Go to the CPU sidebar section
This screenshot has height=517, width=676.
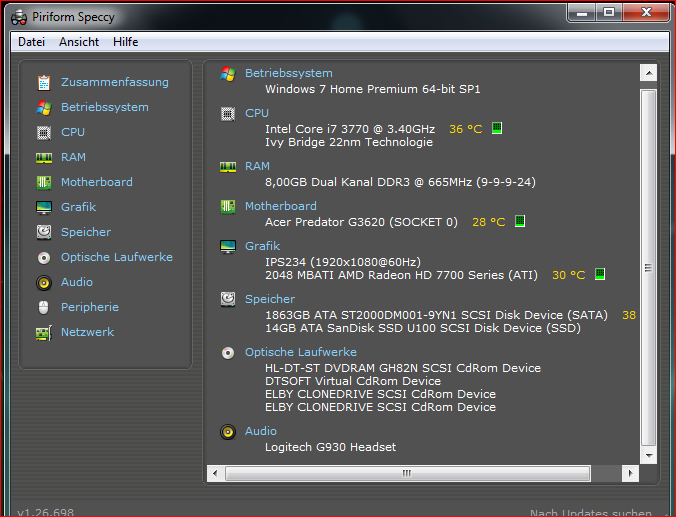(73, 132)
